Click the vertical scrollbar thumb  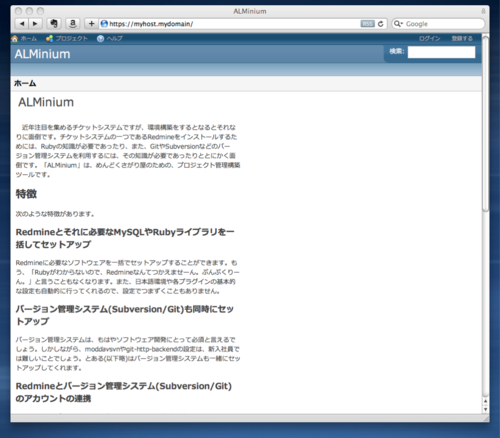pyautogui.click(x=485, y=123)
